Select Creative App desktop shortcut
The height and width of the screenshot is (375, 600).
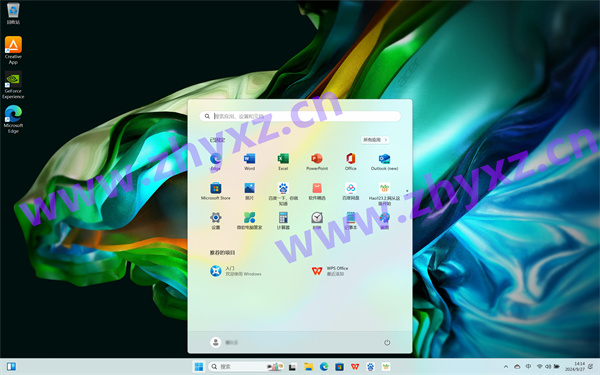click(x=13, y=50)
